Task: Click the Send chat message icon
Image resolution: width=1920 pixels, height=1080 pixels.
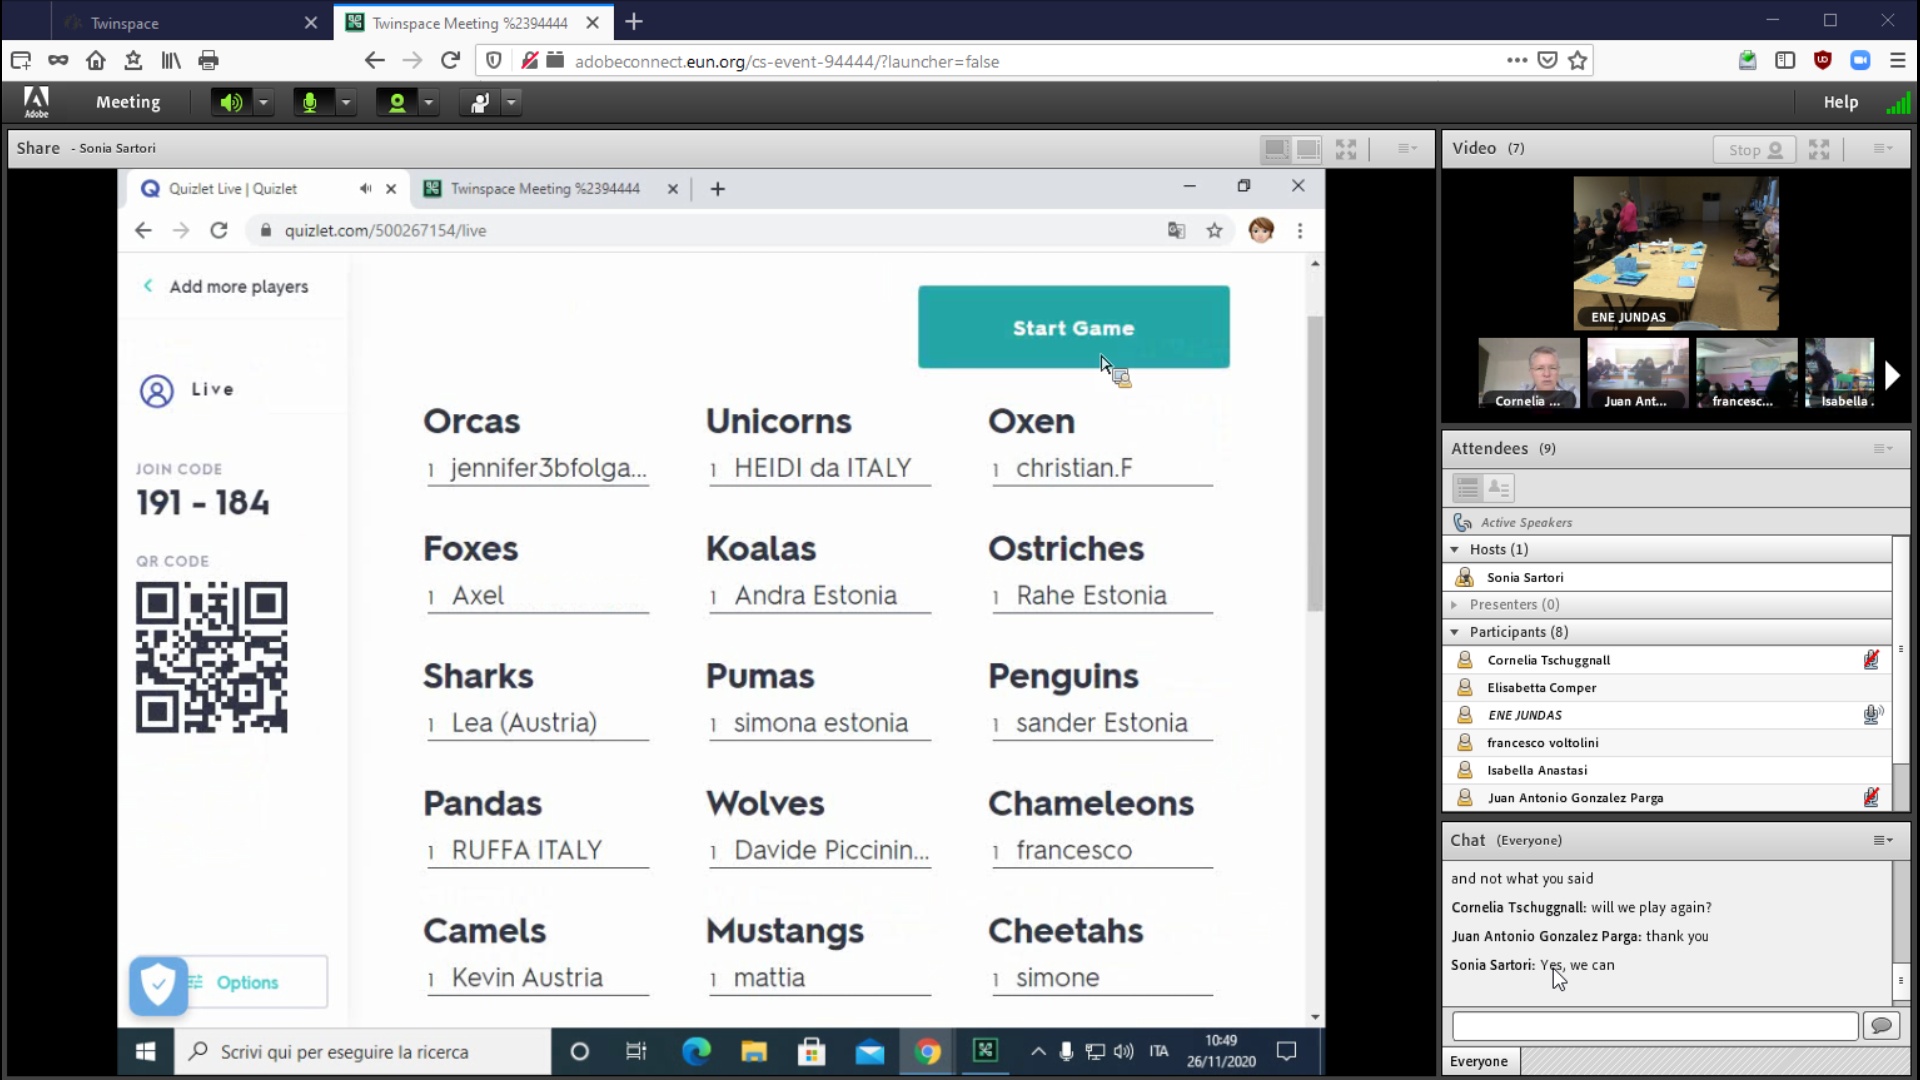Action: tap(1881, 1025)
